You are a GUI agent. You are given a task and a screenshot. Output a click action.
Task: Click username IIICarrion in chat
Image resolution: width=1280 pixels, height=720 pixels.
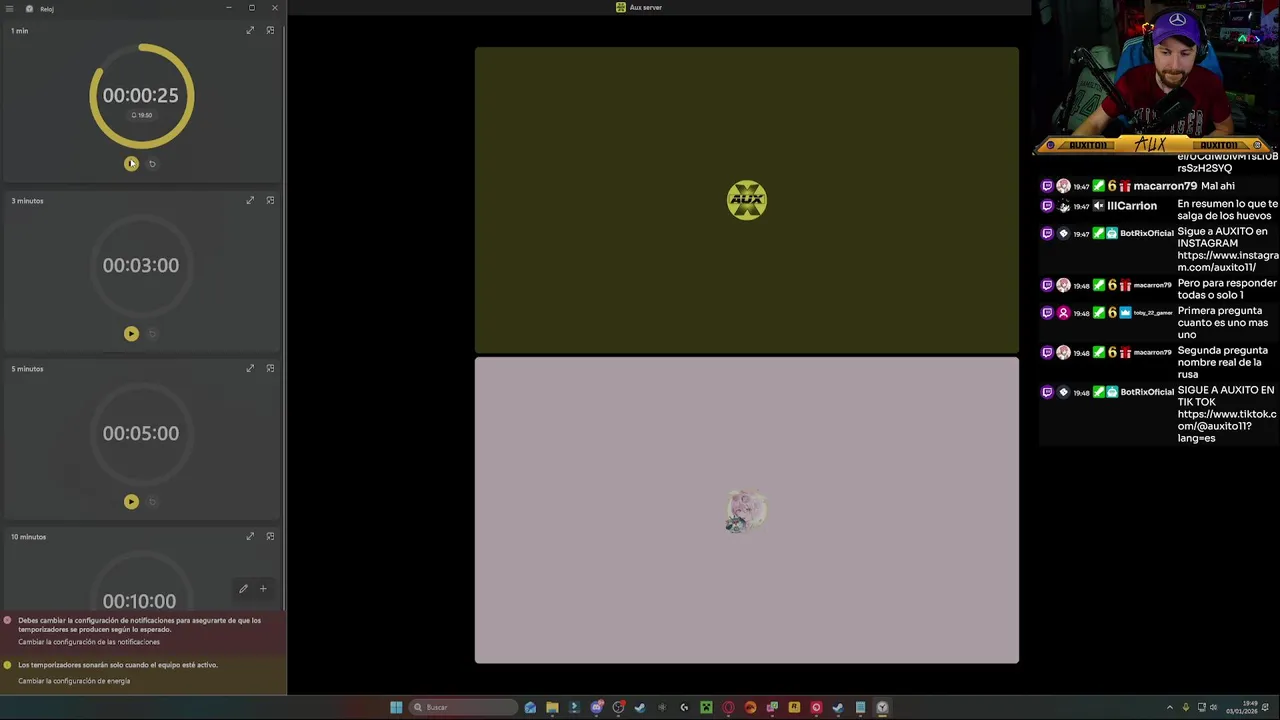tap(1132, 206)
